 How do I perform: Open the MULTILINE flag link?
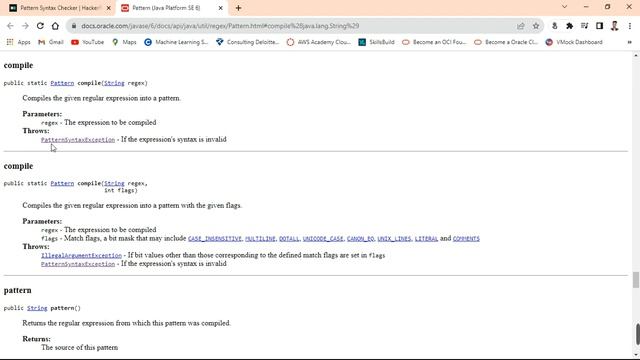click(260, 238)
